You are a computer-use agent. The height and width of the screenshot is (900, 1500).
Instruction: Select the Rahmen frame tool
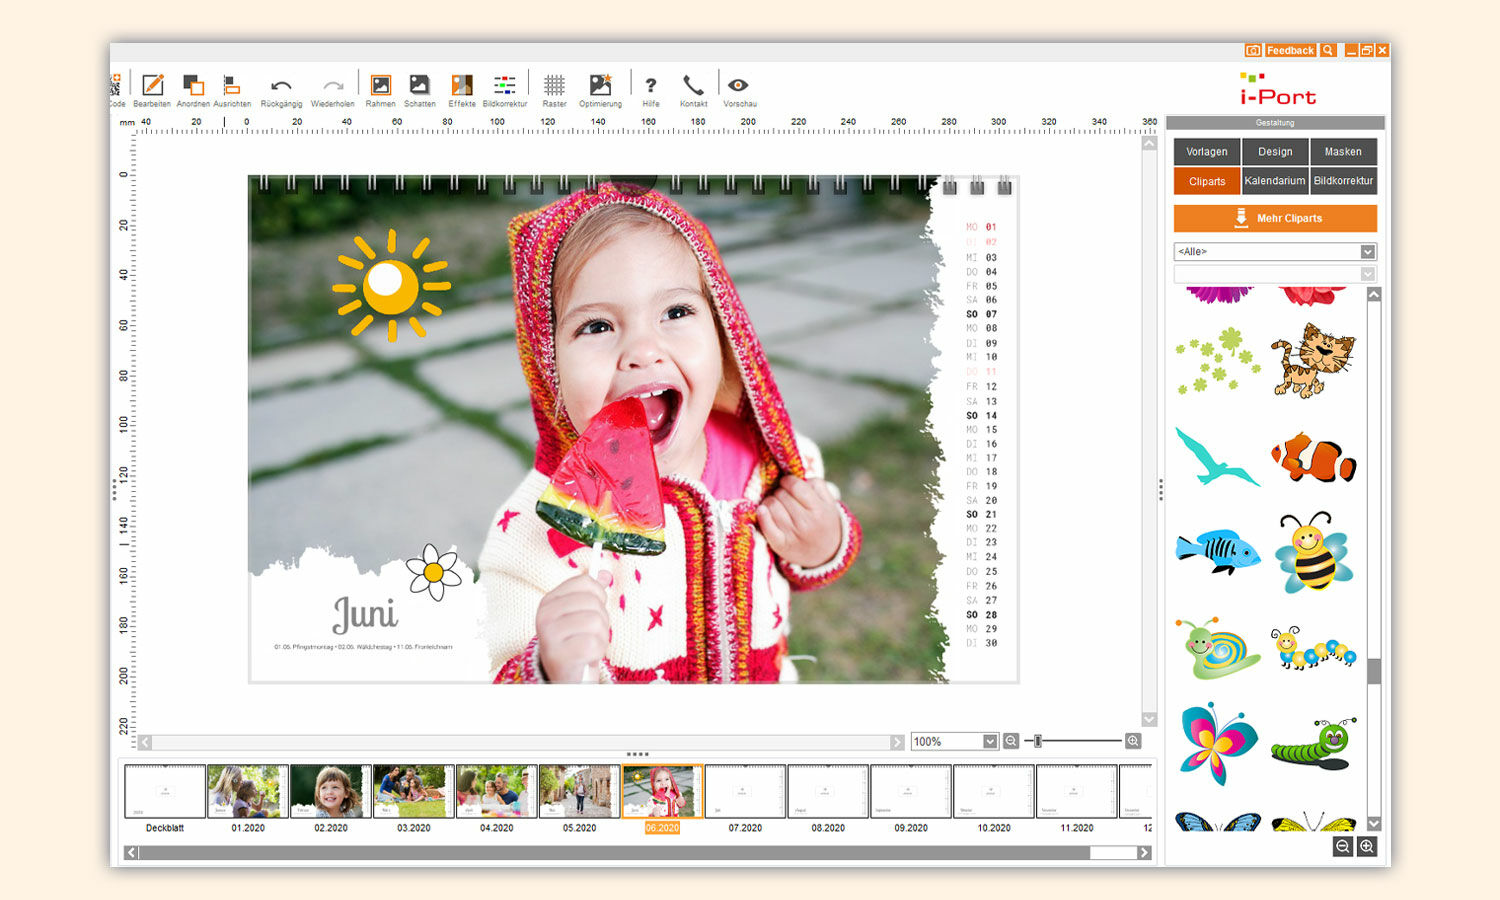click(380, 87)
